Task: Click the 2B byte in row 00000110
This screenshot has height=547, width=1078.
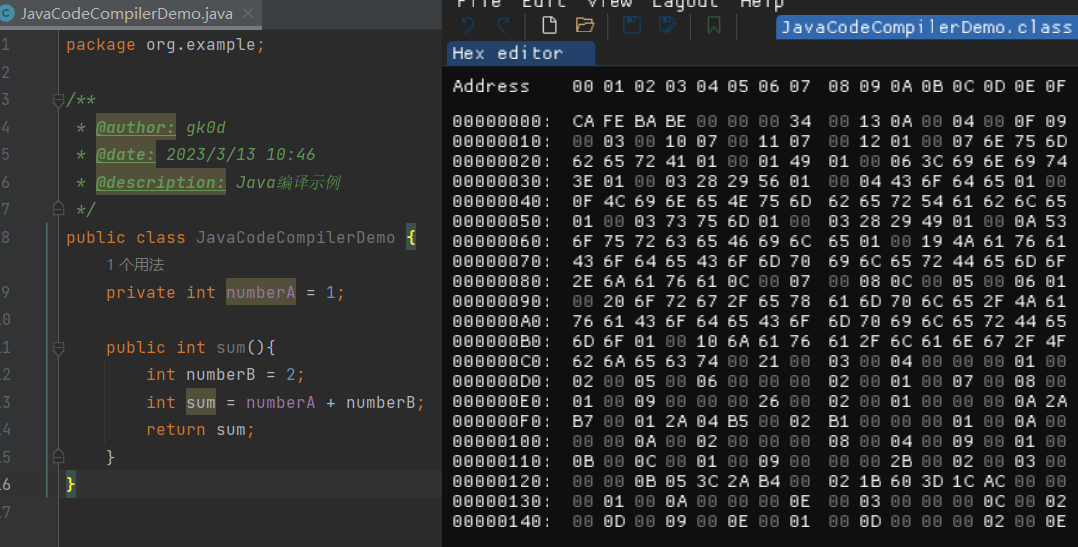Action: [901, 461]
